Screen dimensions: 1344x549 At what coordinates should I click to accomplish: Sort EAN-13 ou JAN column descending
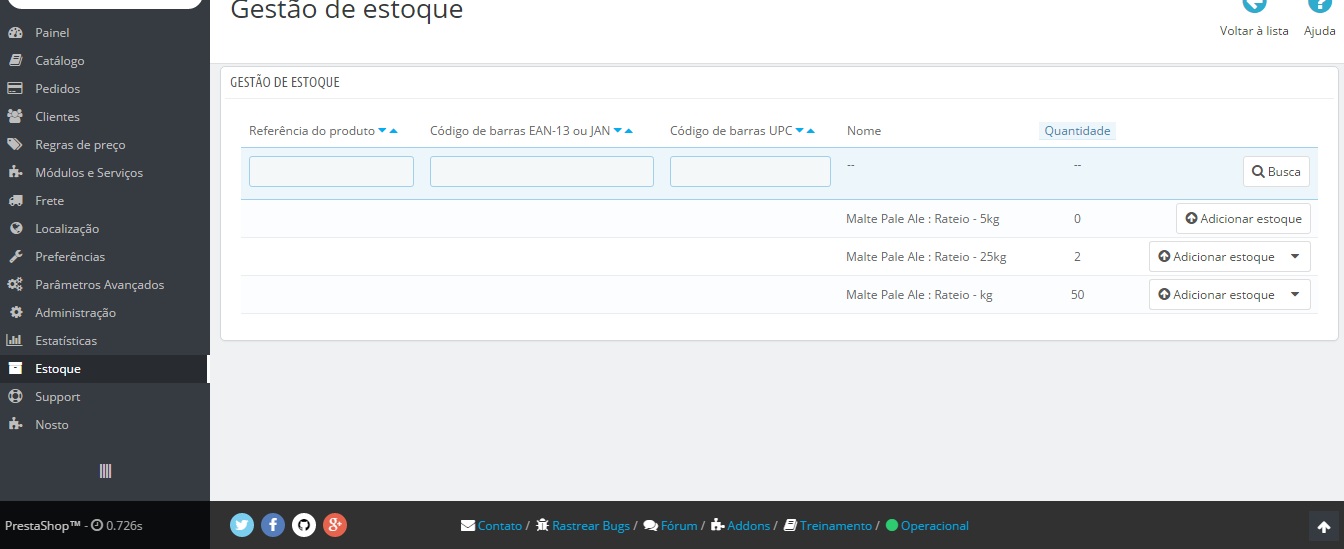click(618, 131)
